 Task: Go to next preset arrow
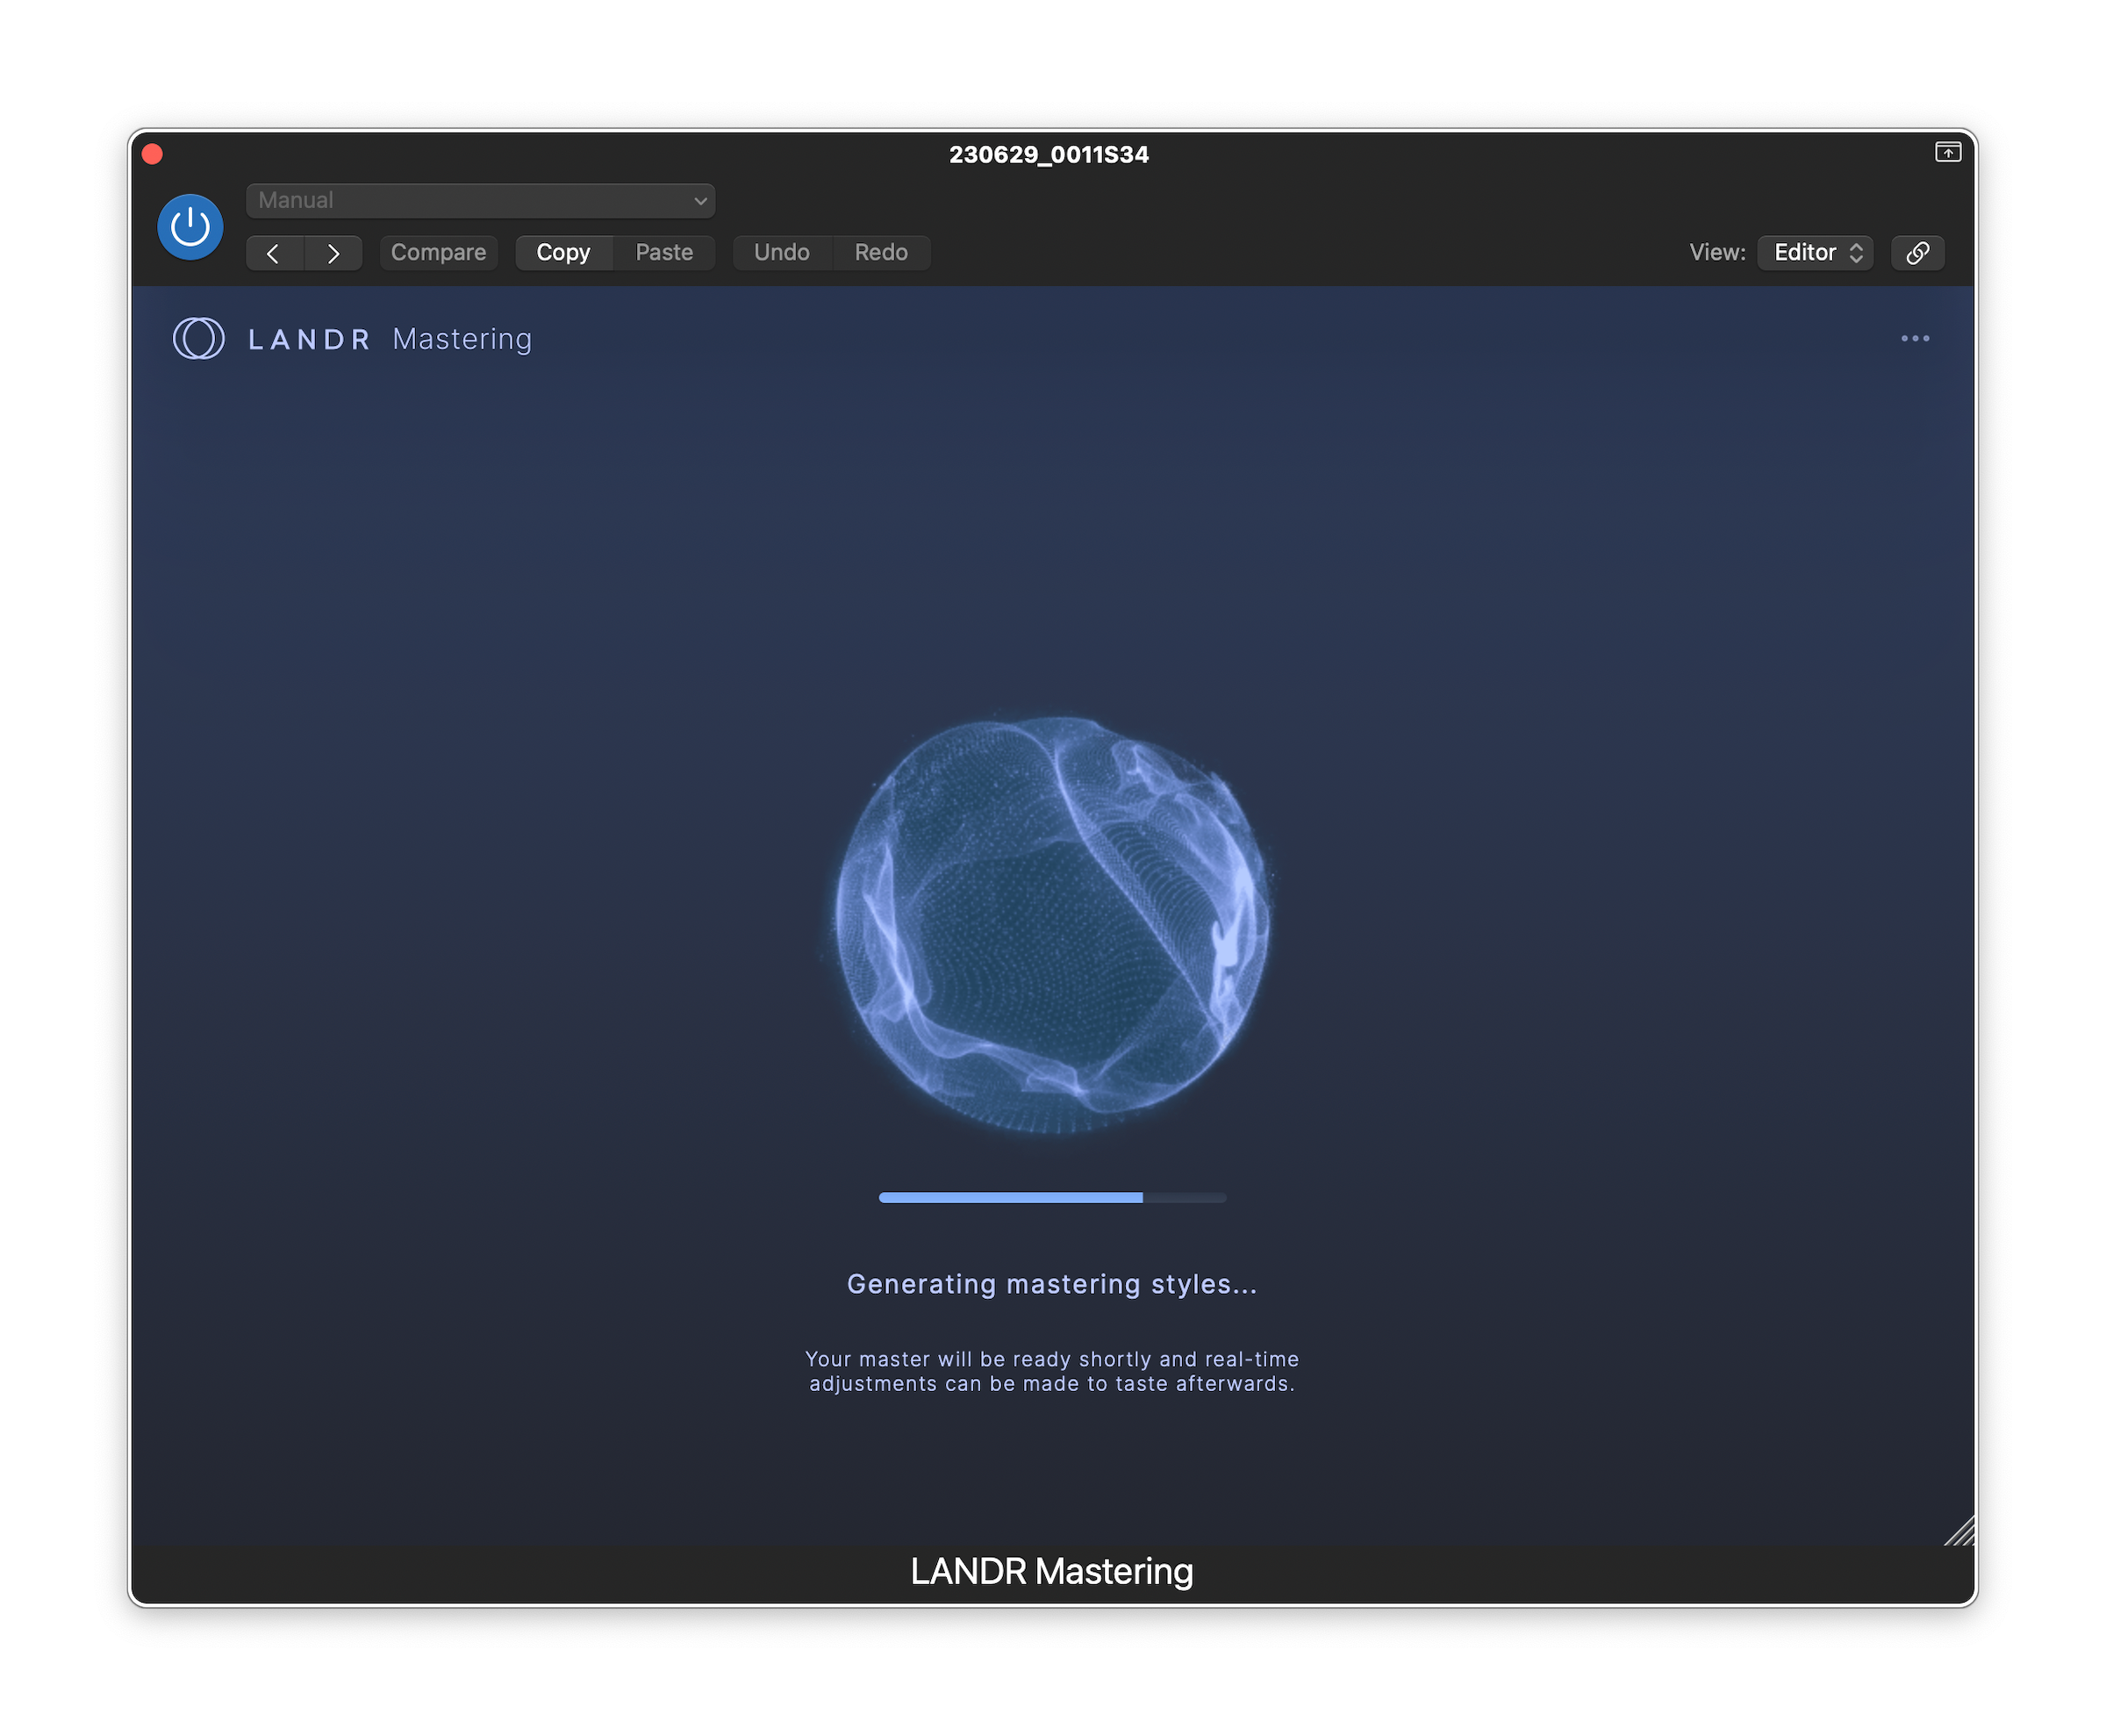[333, 253]
